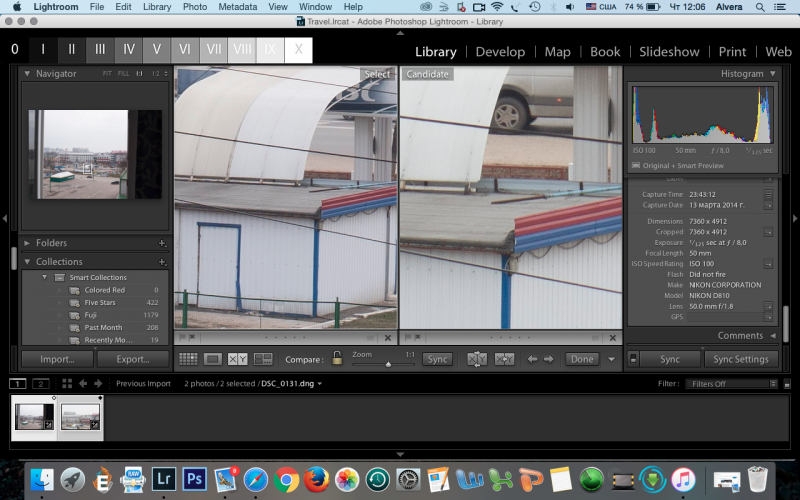
Task: Click the Make Select icon
Action: coord(504,359)
